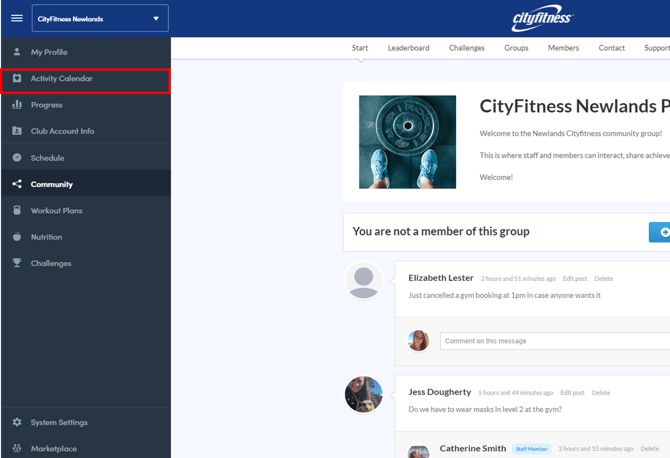Select the Groups tab
The width and height of the screenshot is (670, 458).
[516, 48]
